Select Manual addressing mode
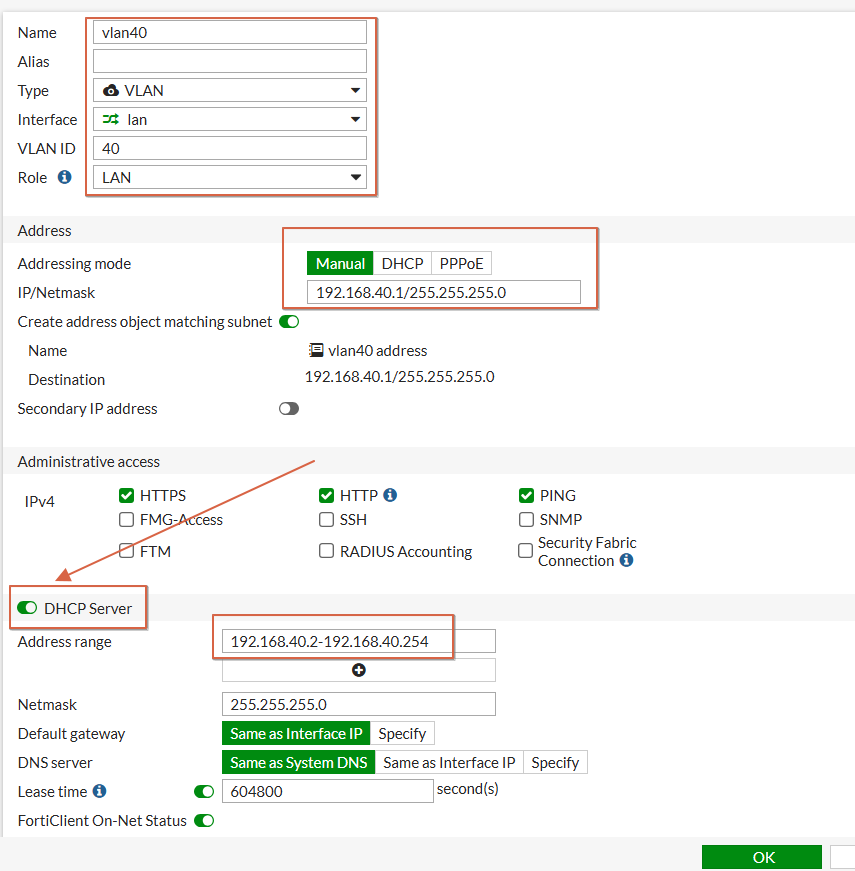Viewport: 855px width, 871px height. tap(340, 263)
